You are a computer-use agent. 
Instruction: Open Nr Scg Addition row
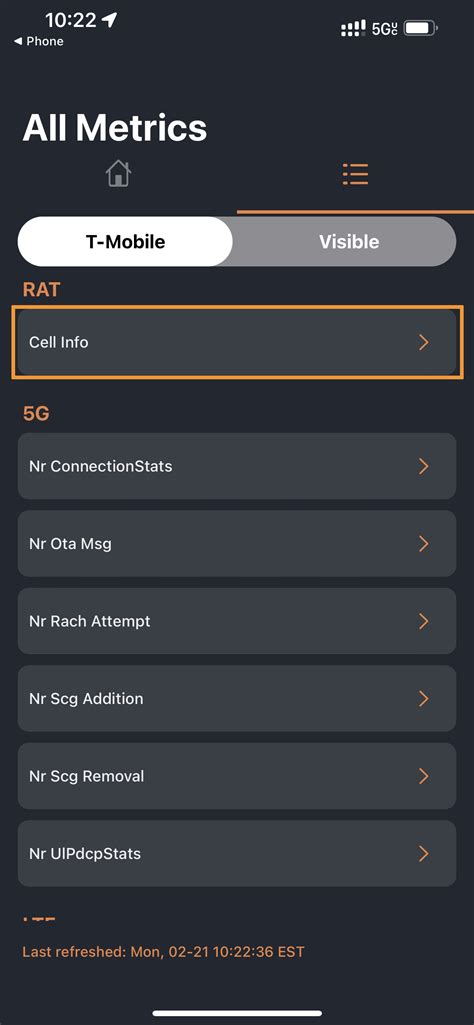(237, 698)
